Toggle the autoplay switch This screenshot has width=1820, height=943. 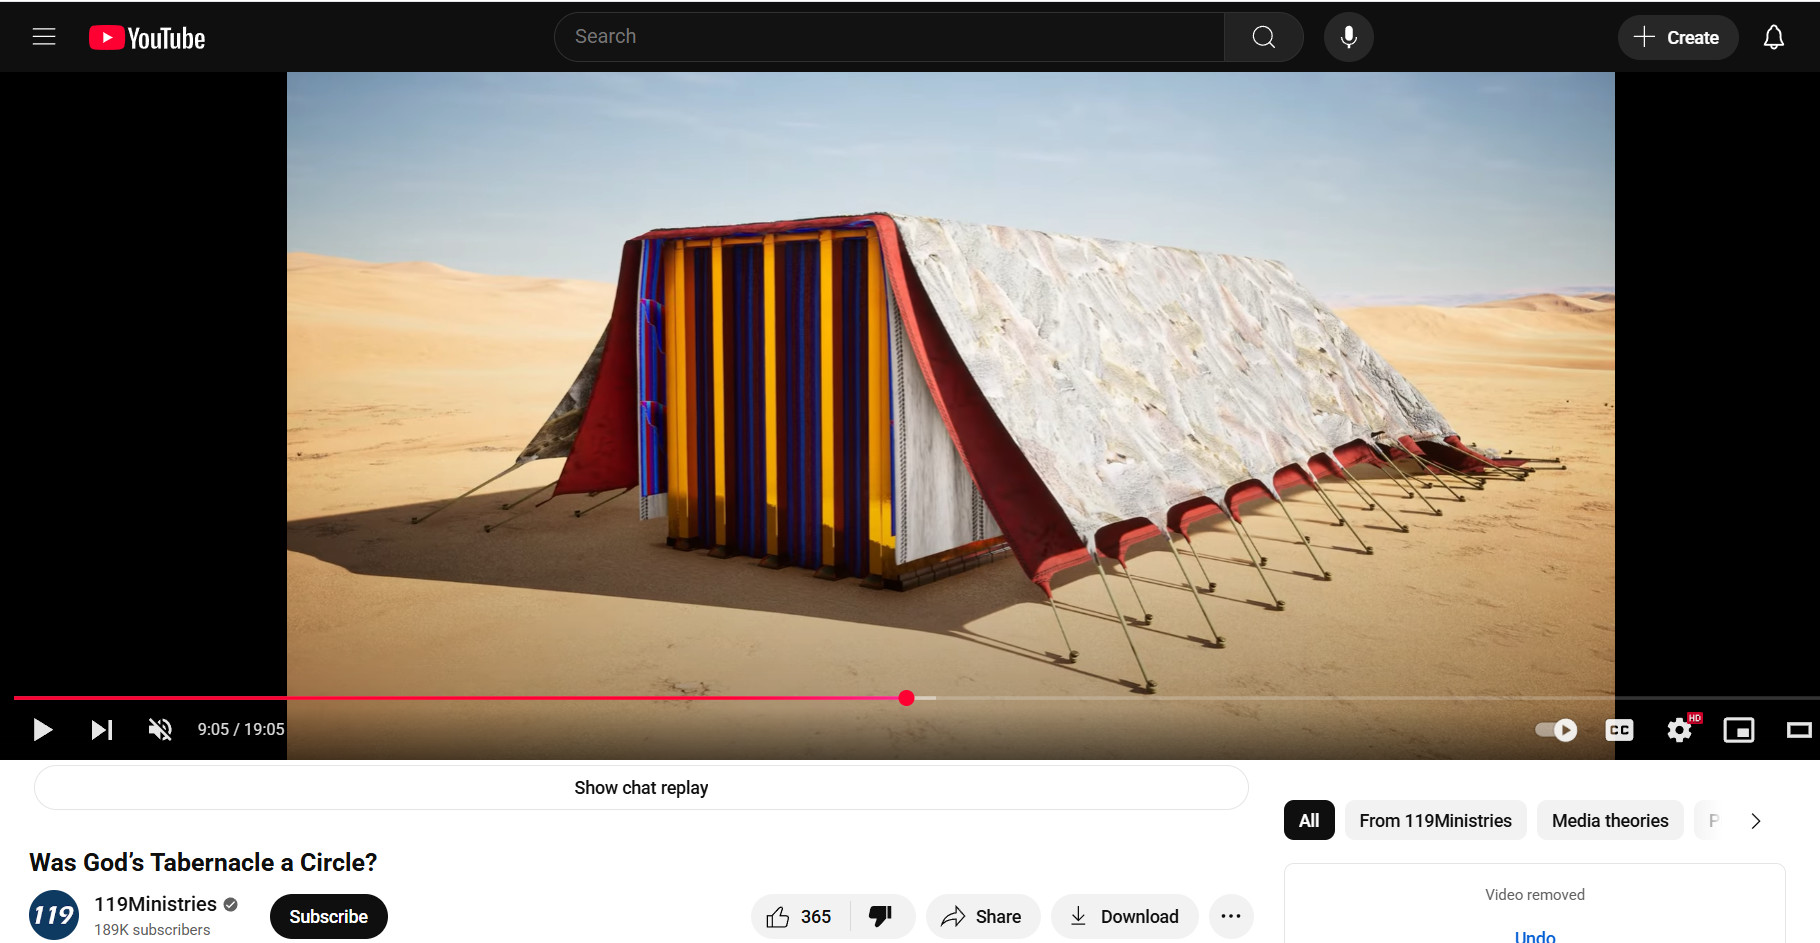click(1556, 730)
